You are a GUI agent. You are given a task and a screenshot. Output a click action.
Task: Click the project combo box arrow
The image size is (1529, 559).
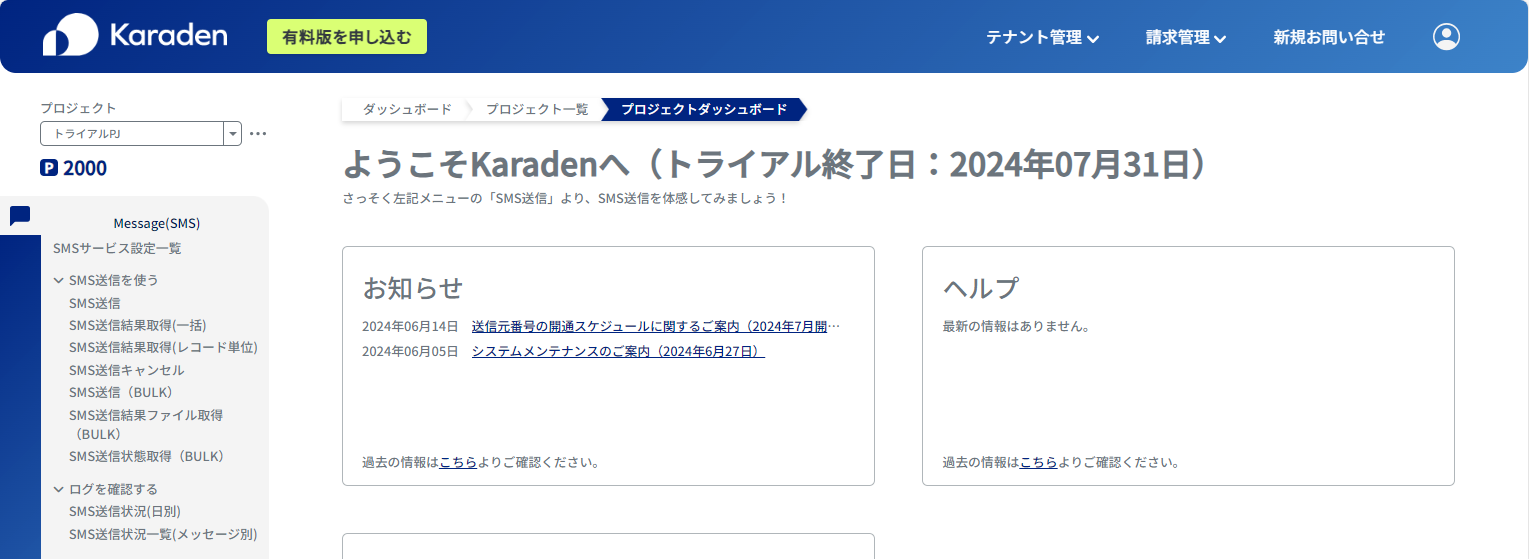pyautogui.click(x=233, y=133)
